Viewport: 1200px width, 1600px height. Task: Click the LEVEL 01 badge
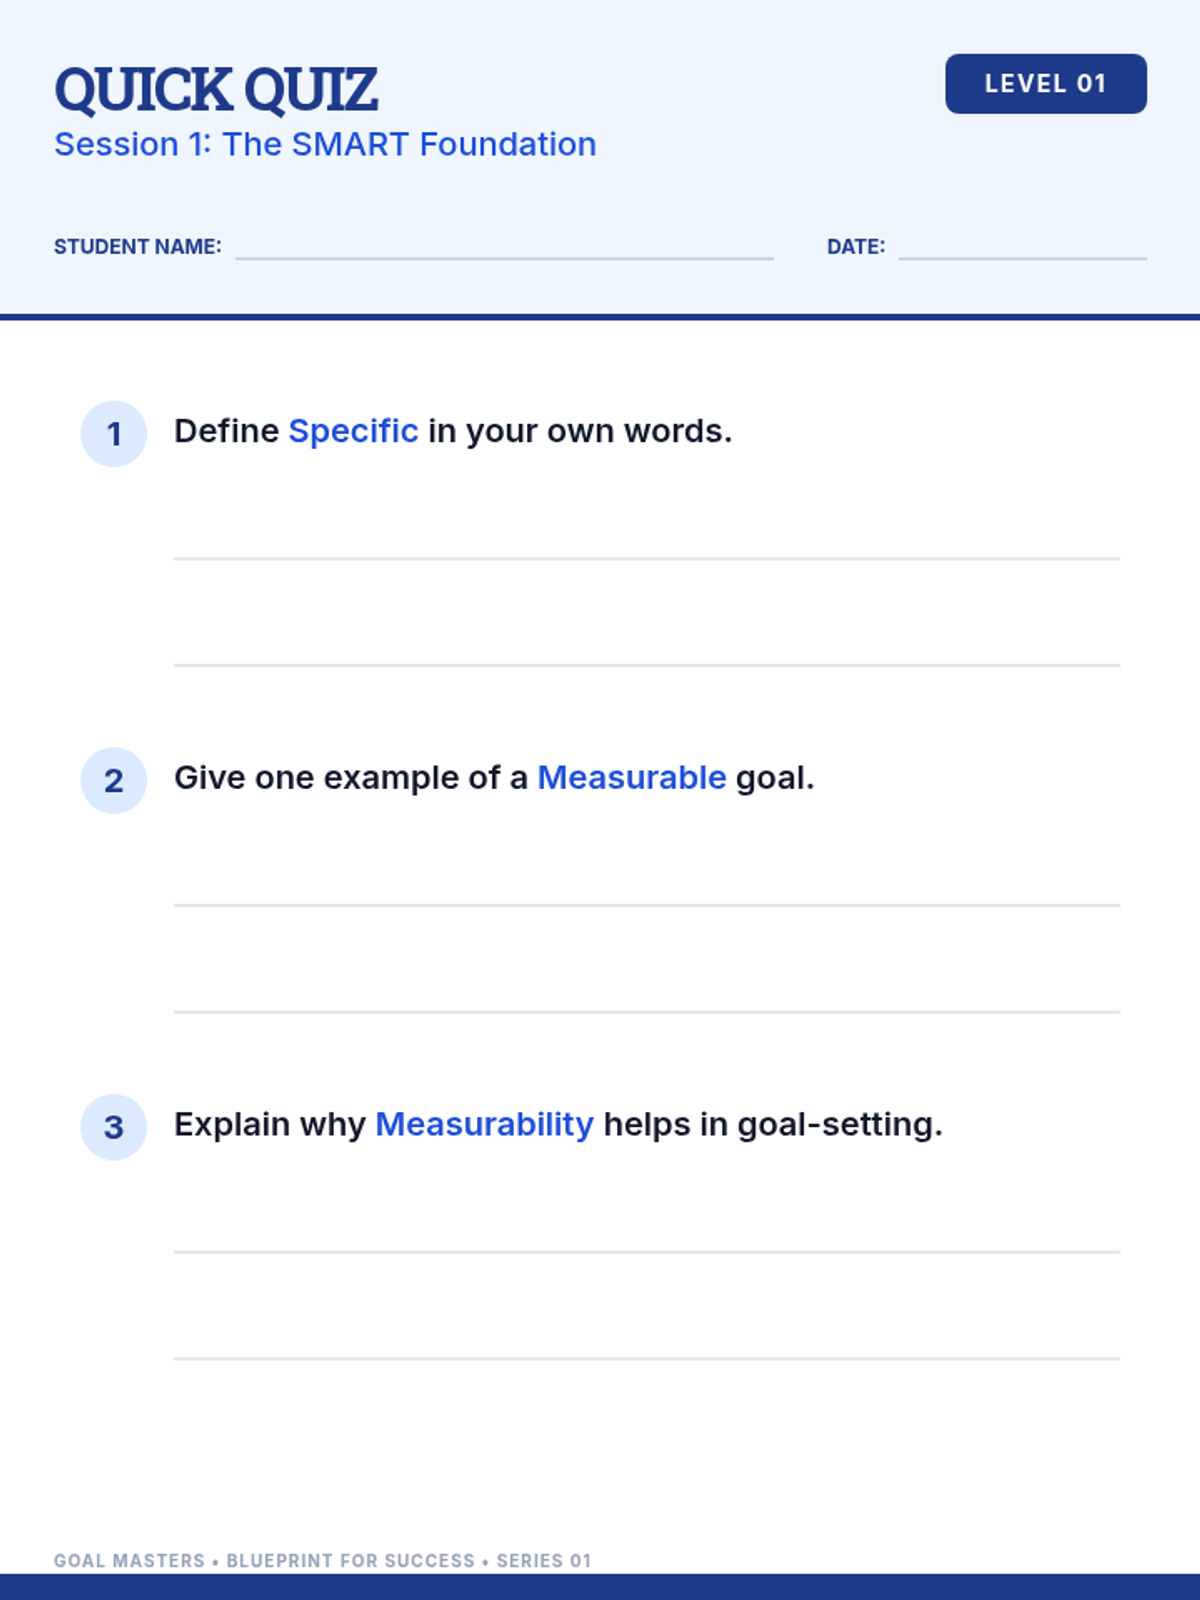tap(1046, 84)
